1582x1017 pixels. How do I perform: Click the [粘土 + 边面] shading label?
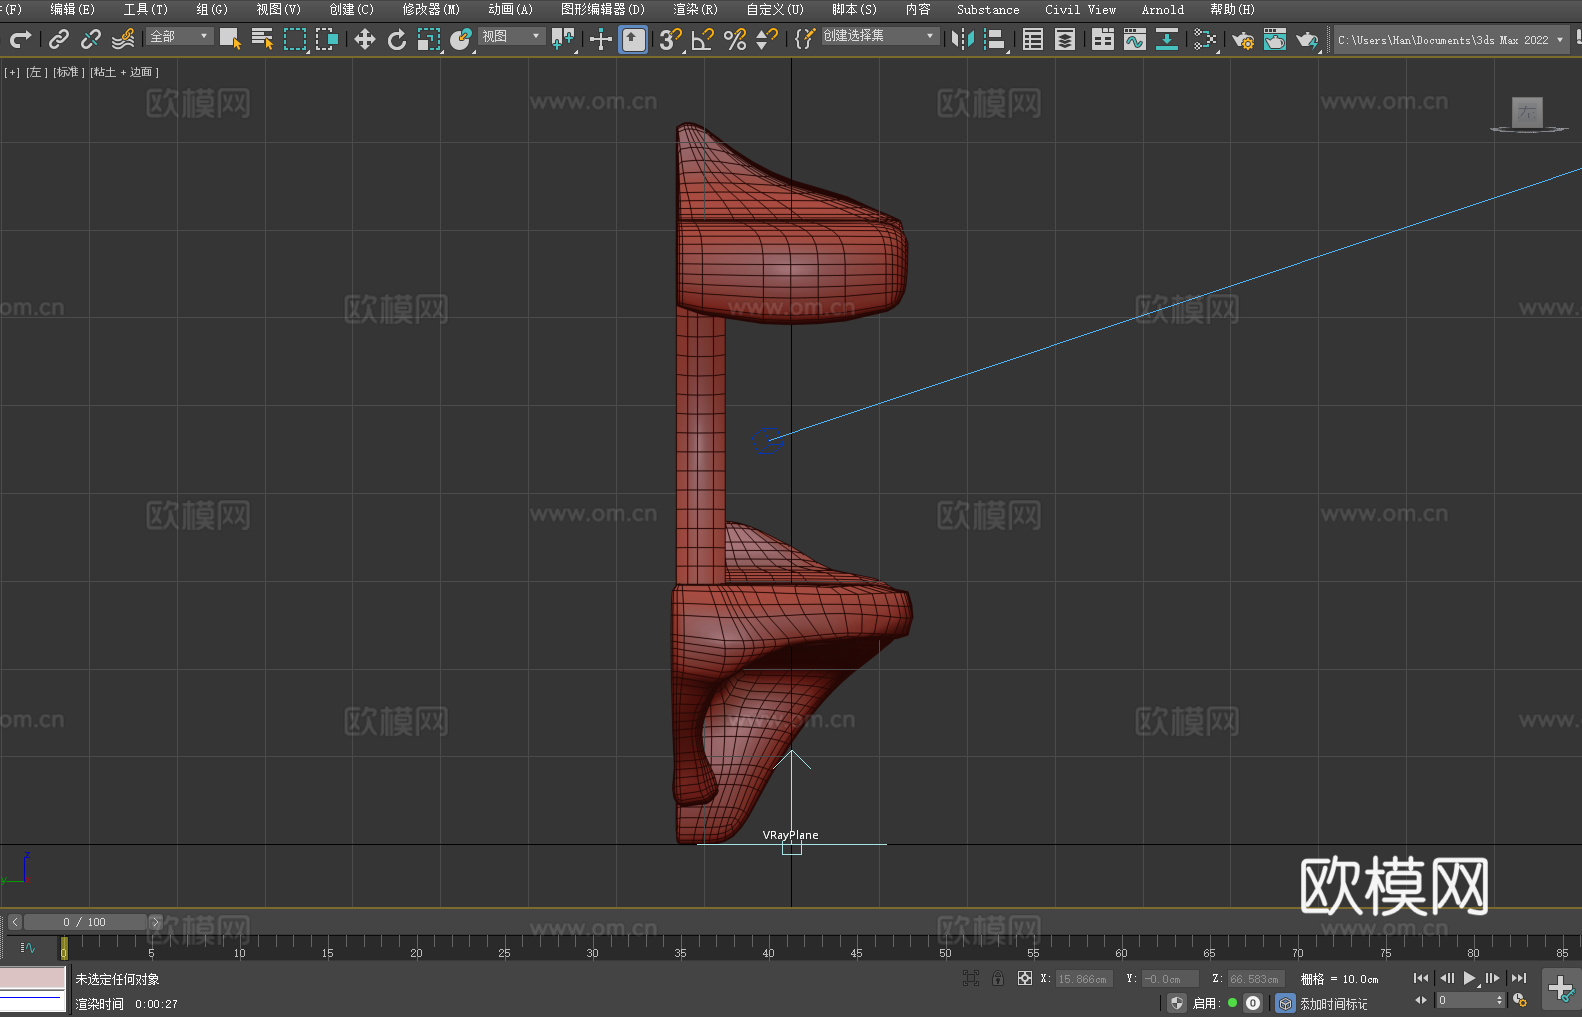tap(124, 72)
